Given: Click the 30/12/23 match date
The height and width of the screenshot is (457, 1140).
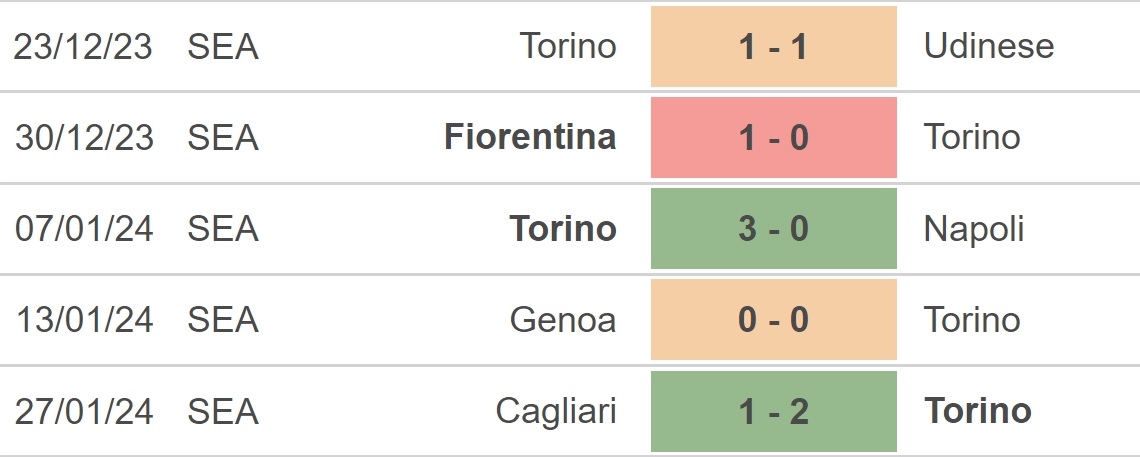Looking at the screenshot, I should point(84,137).
